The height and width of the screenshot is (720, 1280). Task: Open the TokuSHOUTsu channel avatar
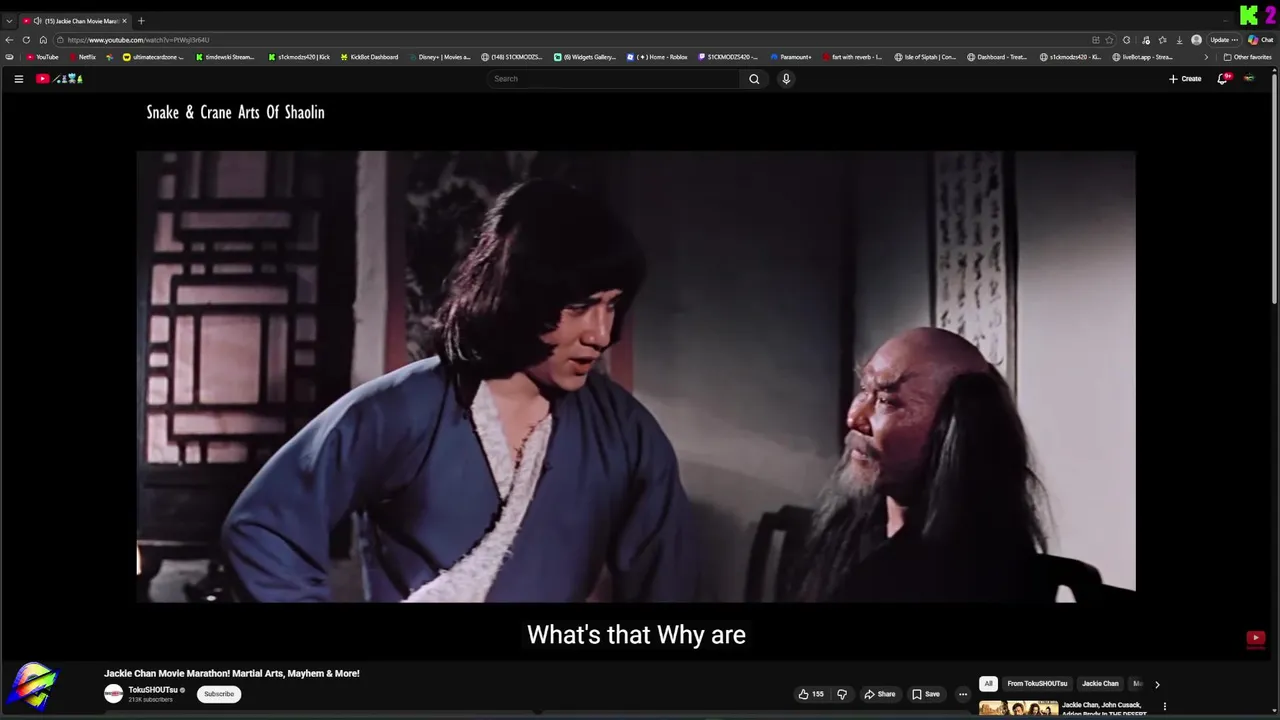click(113, 694)
